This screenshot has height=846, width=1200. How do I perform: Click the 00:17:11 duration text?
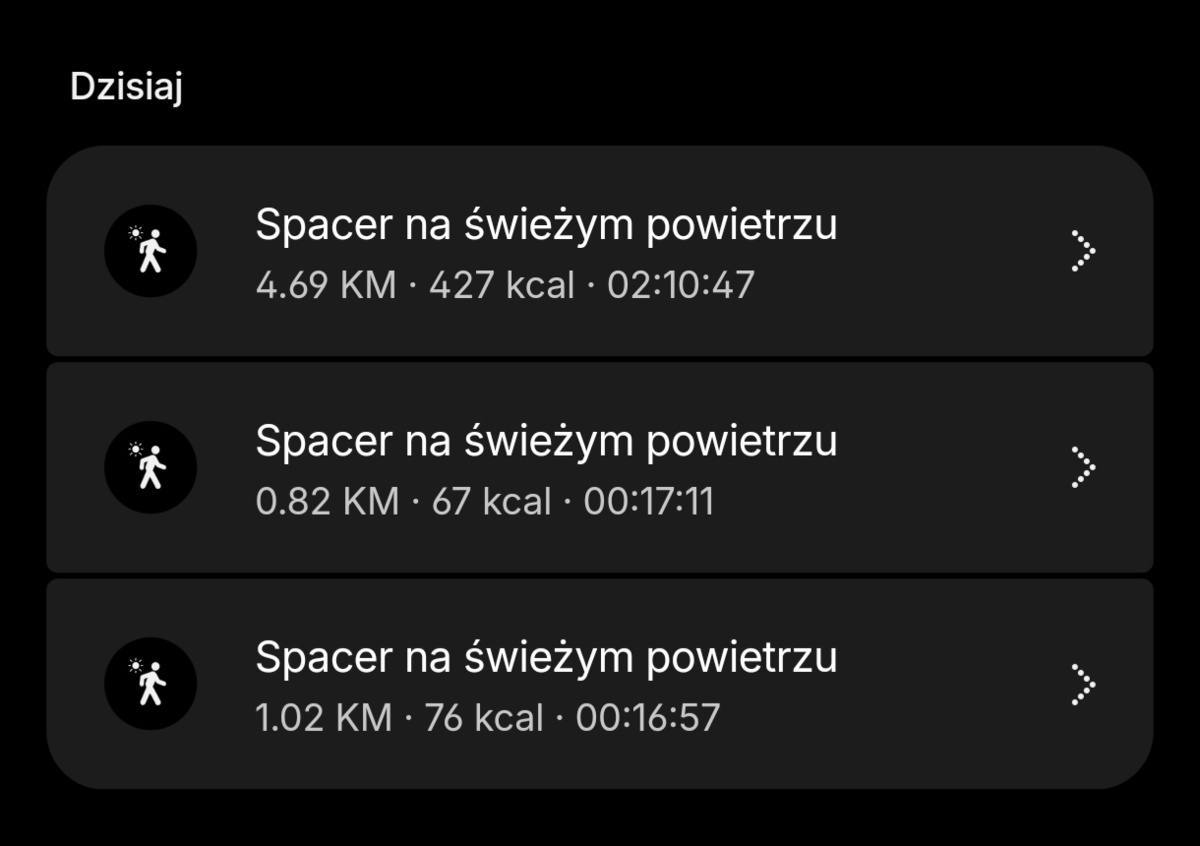pos(649,501)
